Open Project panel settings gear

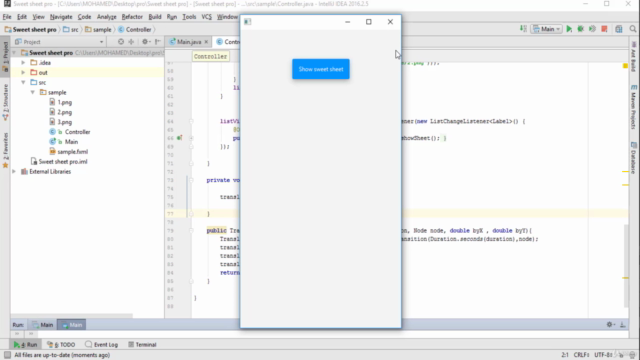point(145,42)
